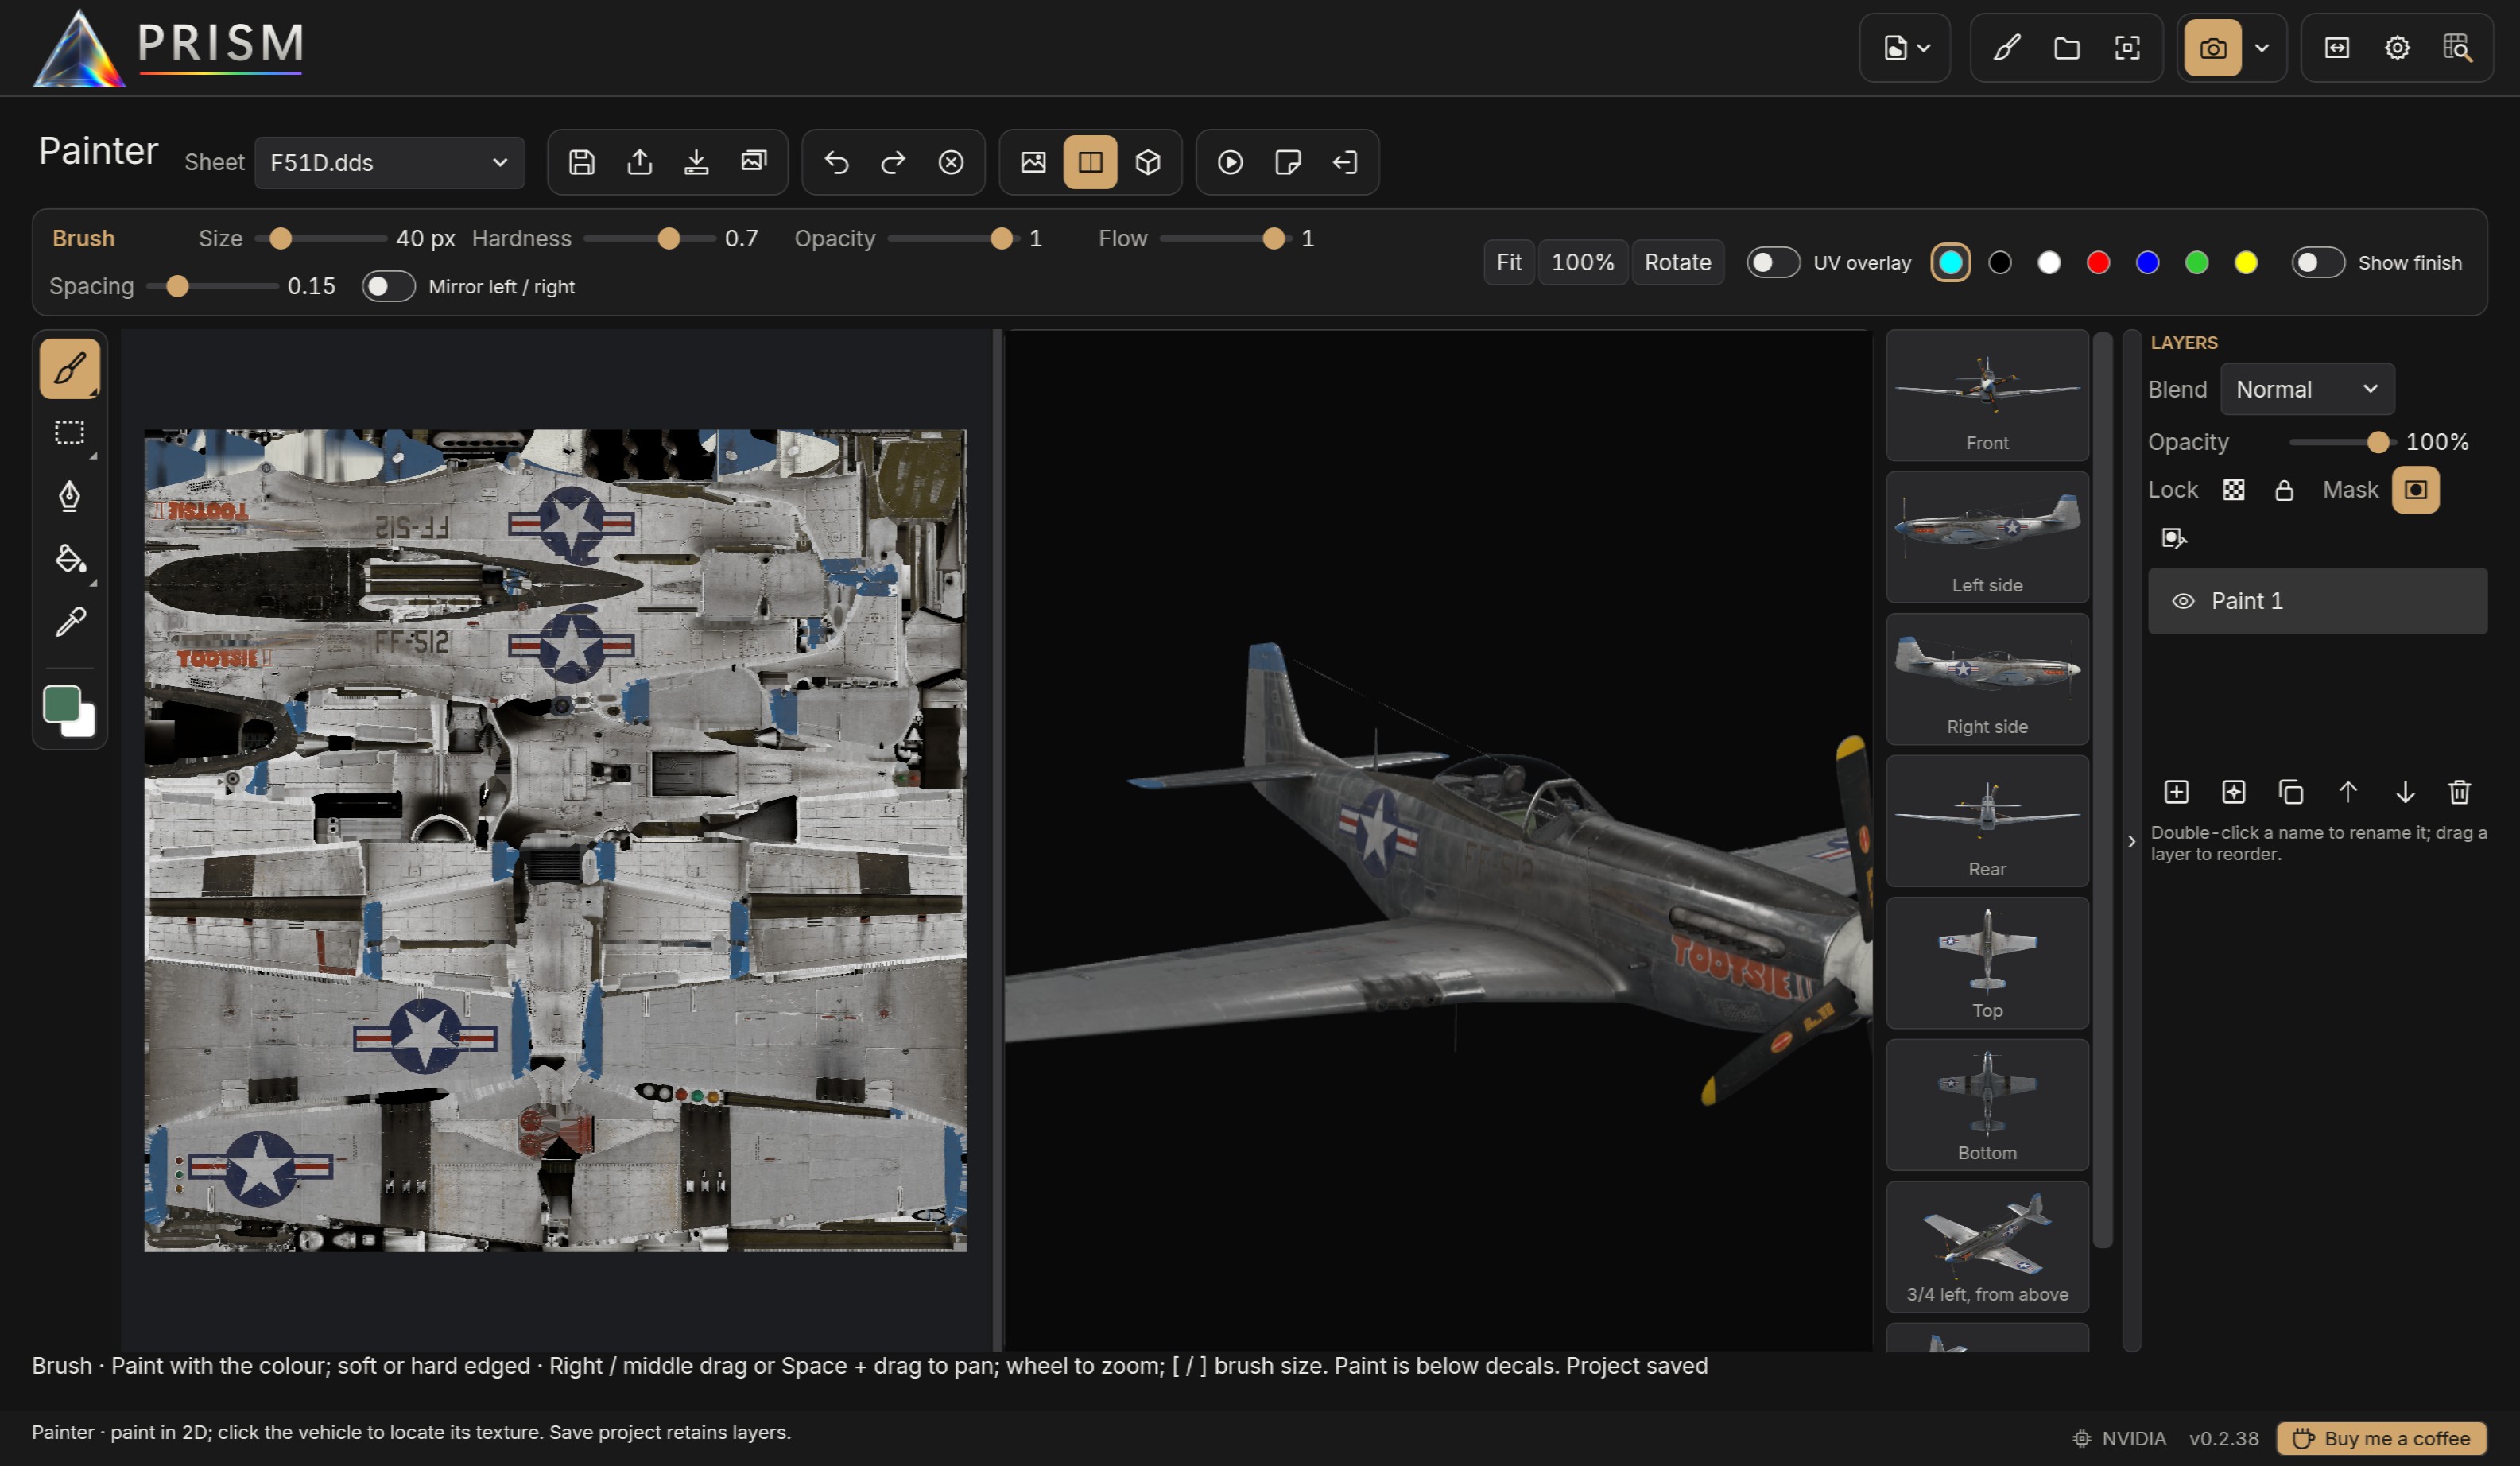Image resolution: width=2520 pixels, height=1466 pixels.
Task: Select the Pen tool in left toolbar
Action: pyautogui.click(x=69, y=495)
